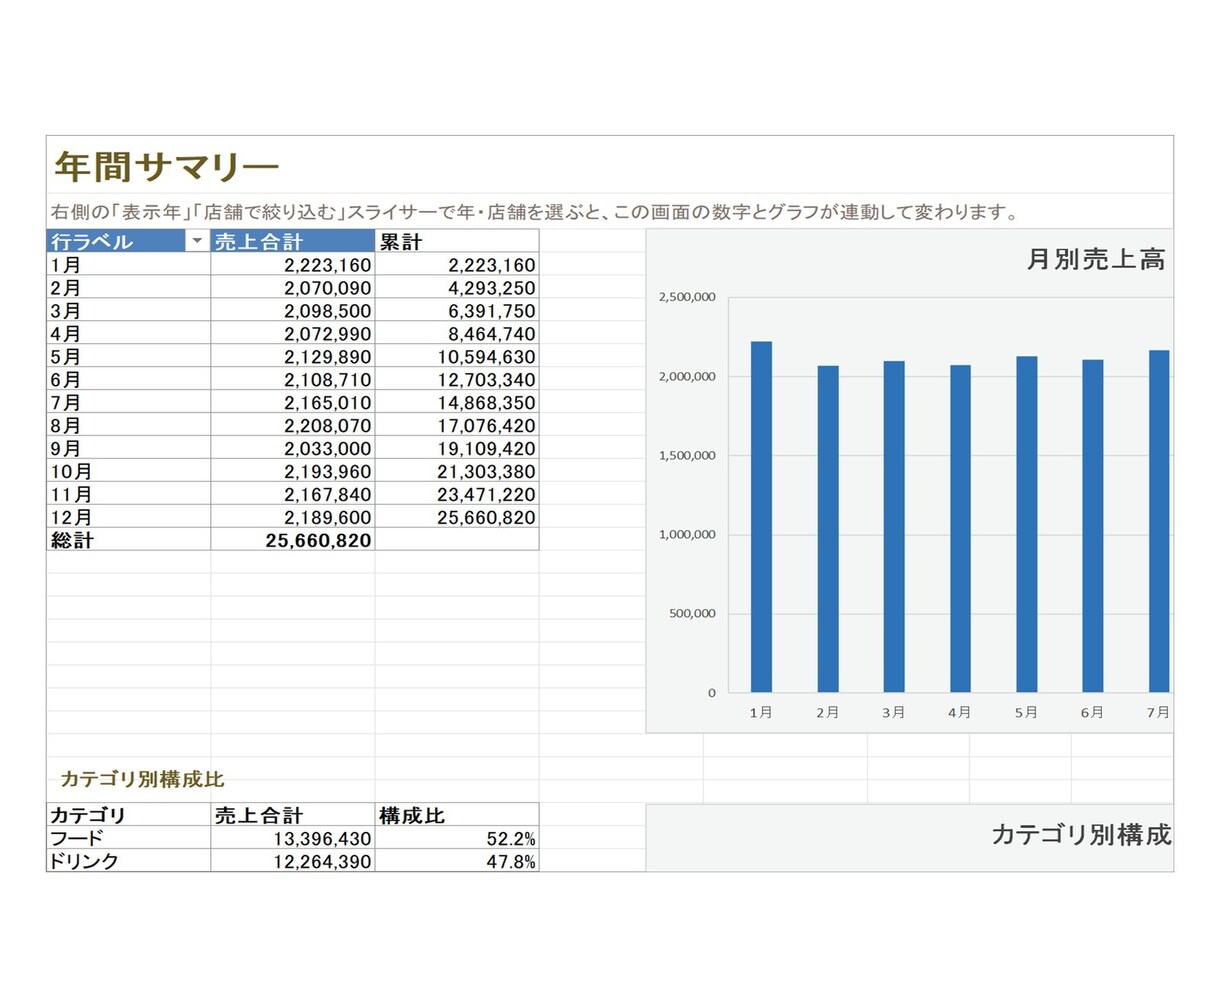Select the カテゴリ別構成 chart title

tap(1081, 835)
